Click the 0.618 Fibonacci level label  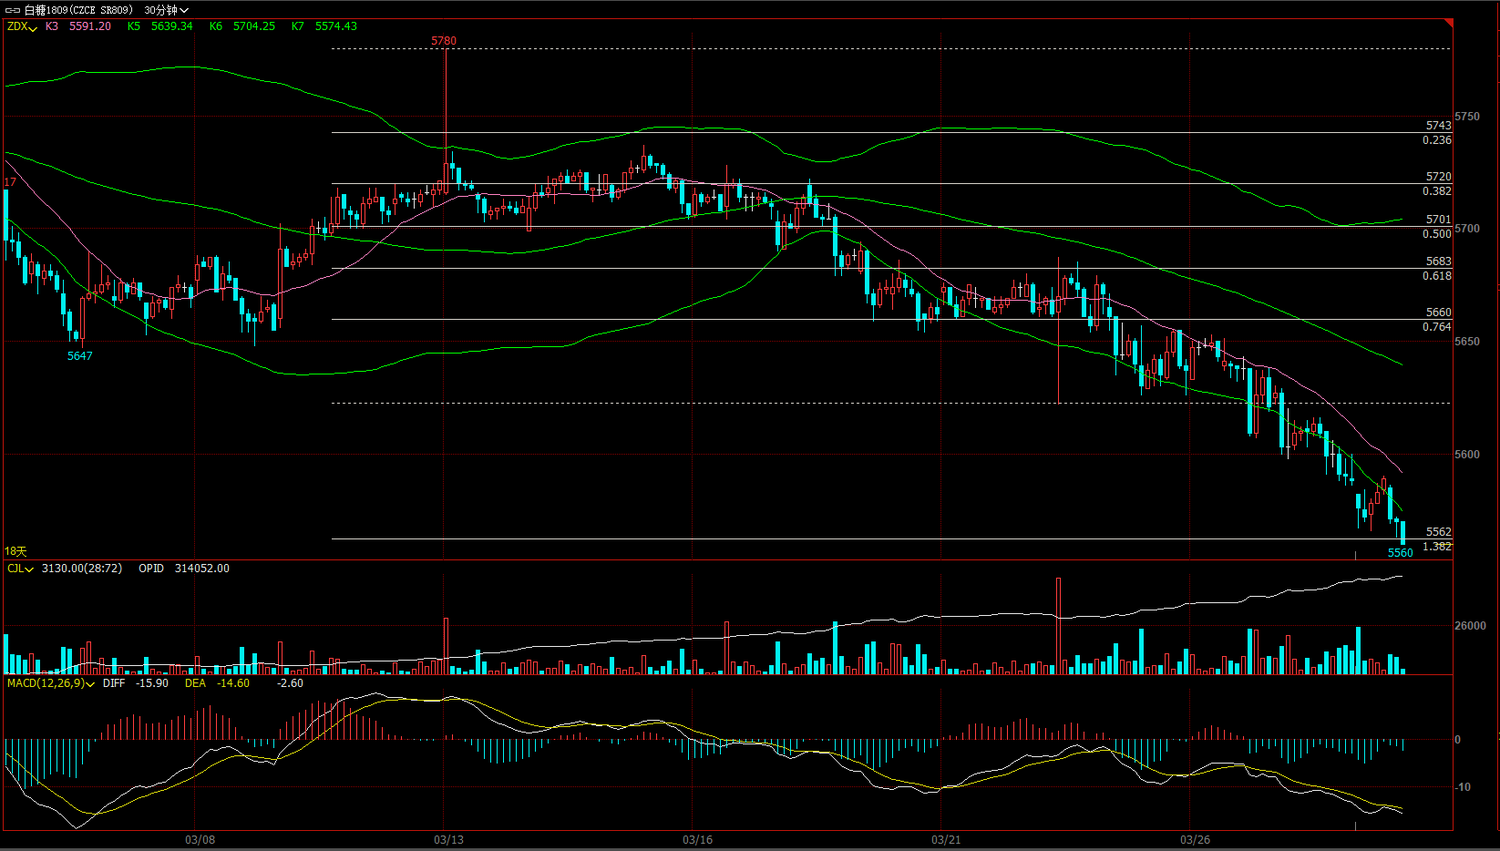tap(1437, 276)
